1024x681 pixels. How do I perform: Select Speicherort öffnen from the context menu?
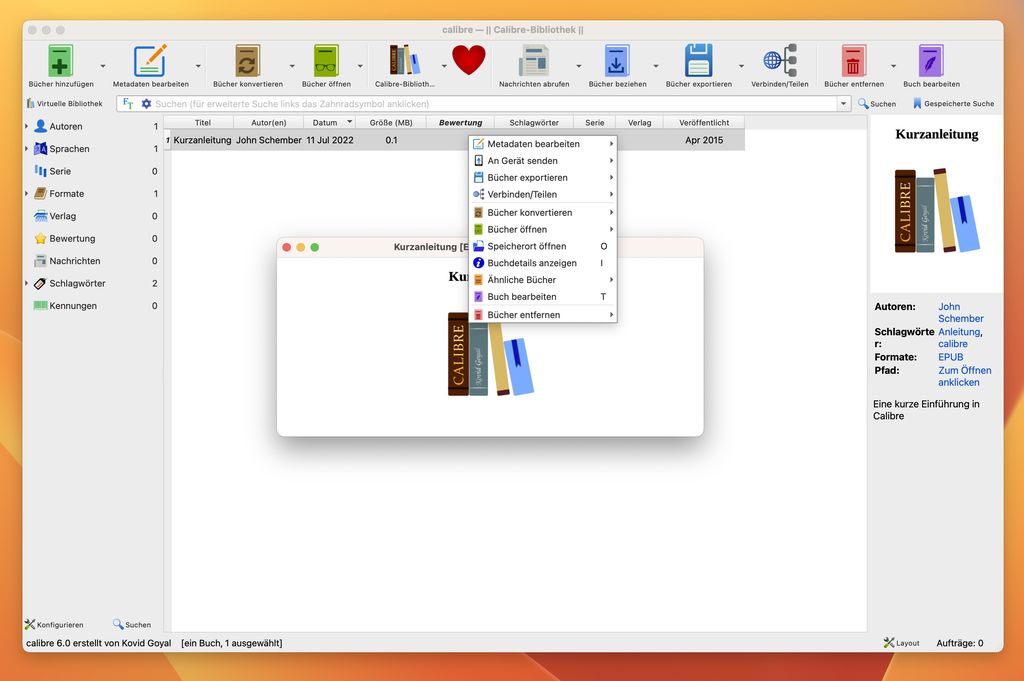[x=527, y=246]
